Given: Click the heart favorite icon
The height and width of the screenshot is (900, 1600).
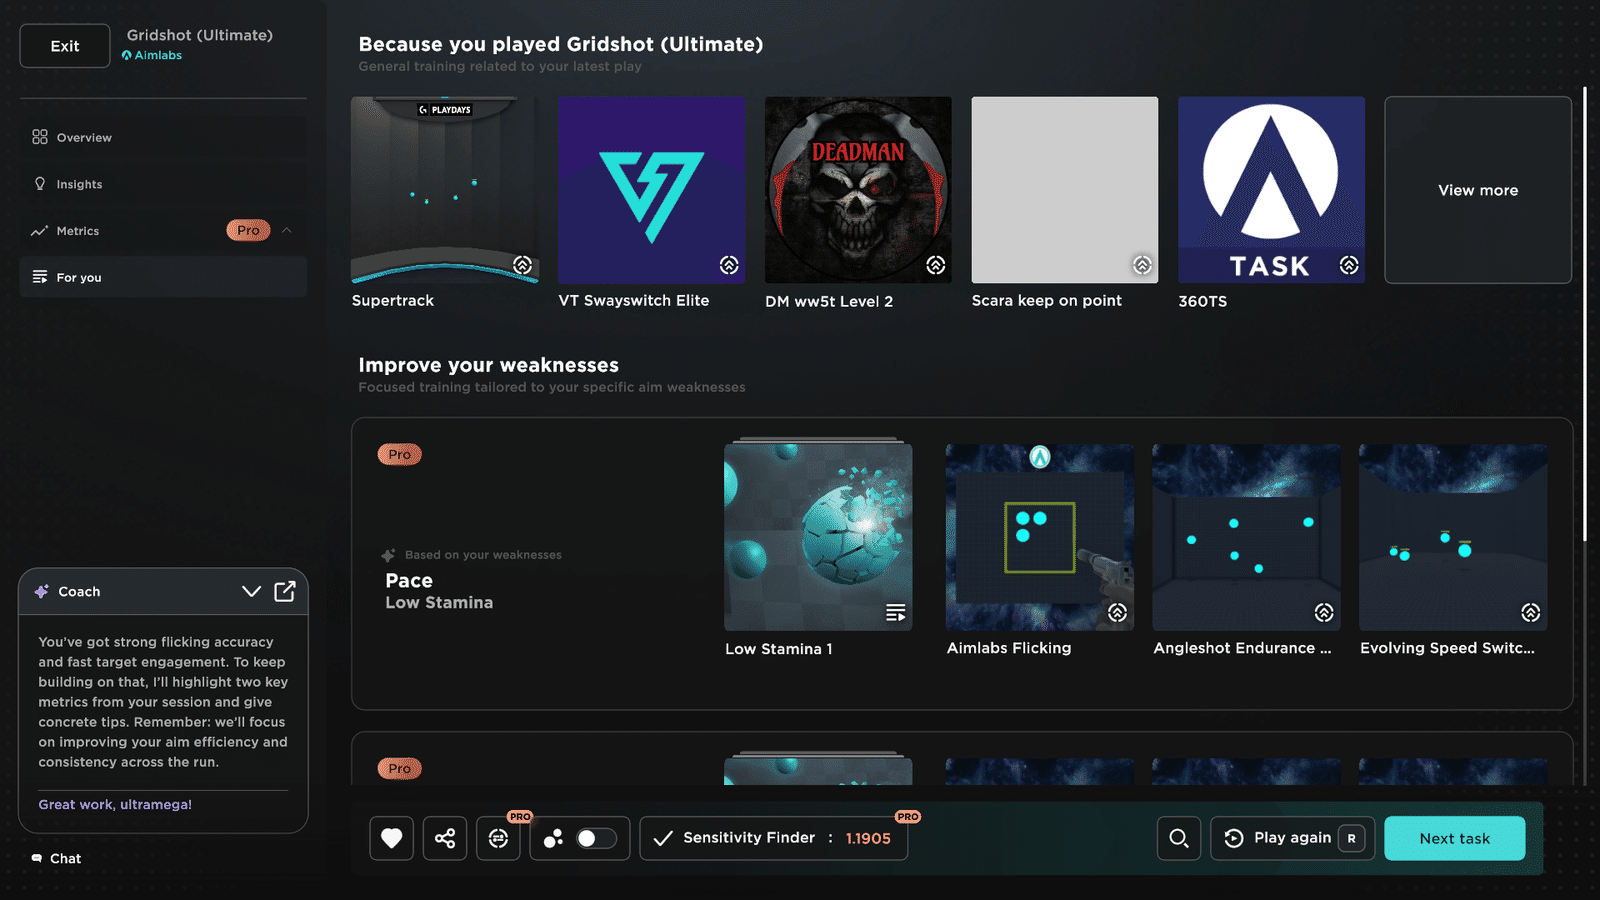Looking at the screenshot, I should pos(391,838).
